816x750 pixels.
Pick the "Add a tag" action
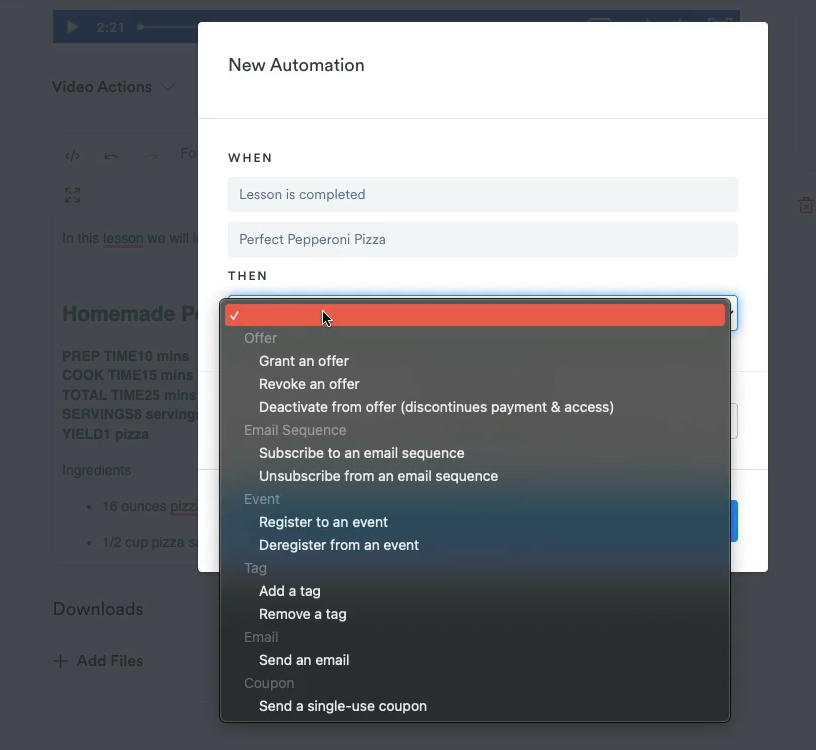[x=289, y=591]
